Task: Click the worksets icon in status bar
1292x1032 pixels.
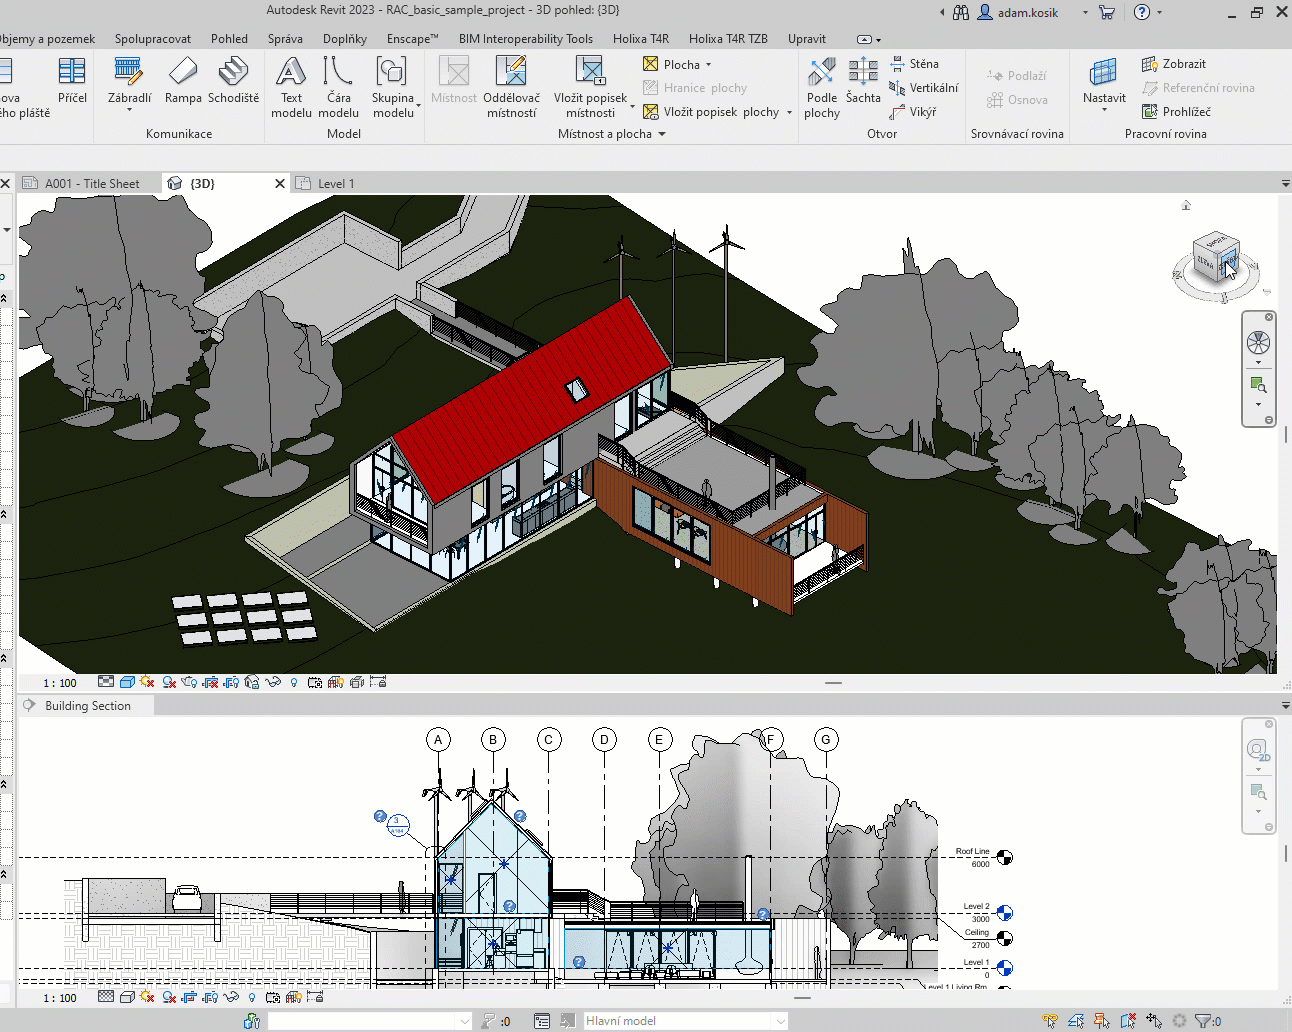Action: pyautogui.click(x=252, y=1021)
